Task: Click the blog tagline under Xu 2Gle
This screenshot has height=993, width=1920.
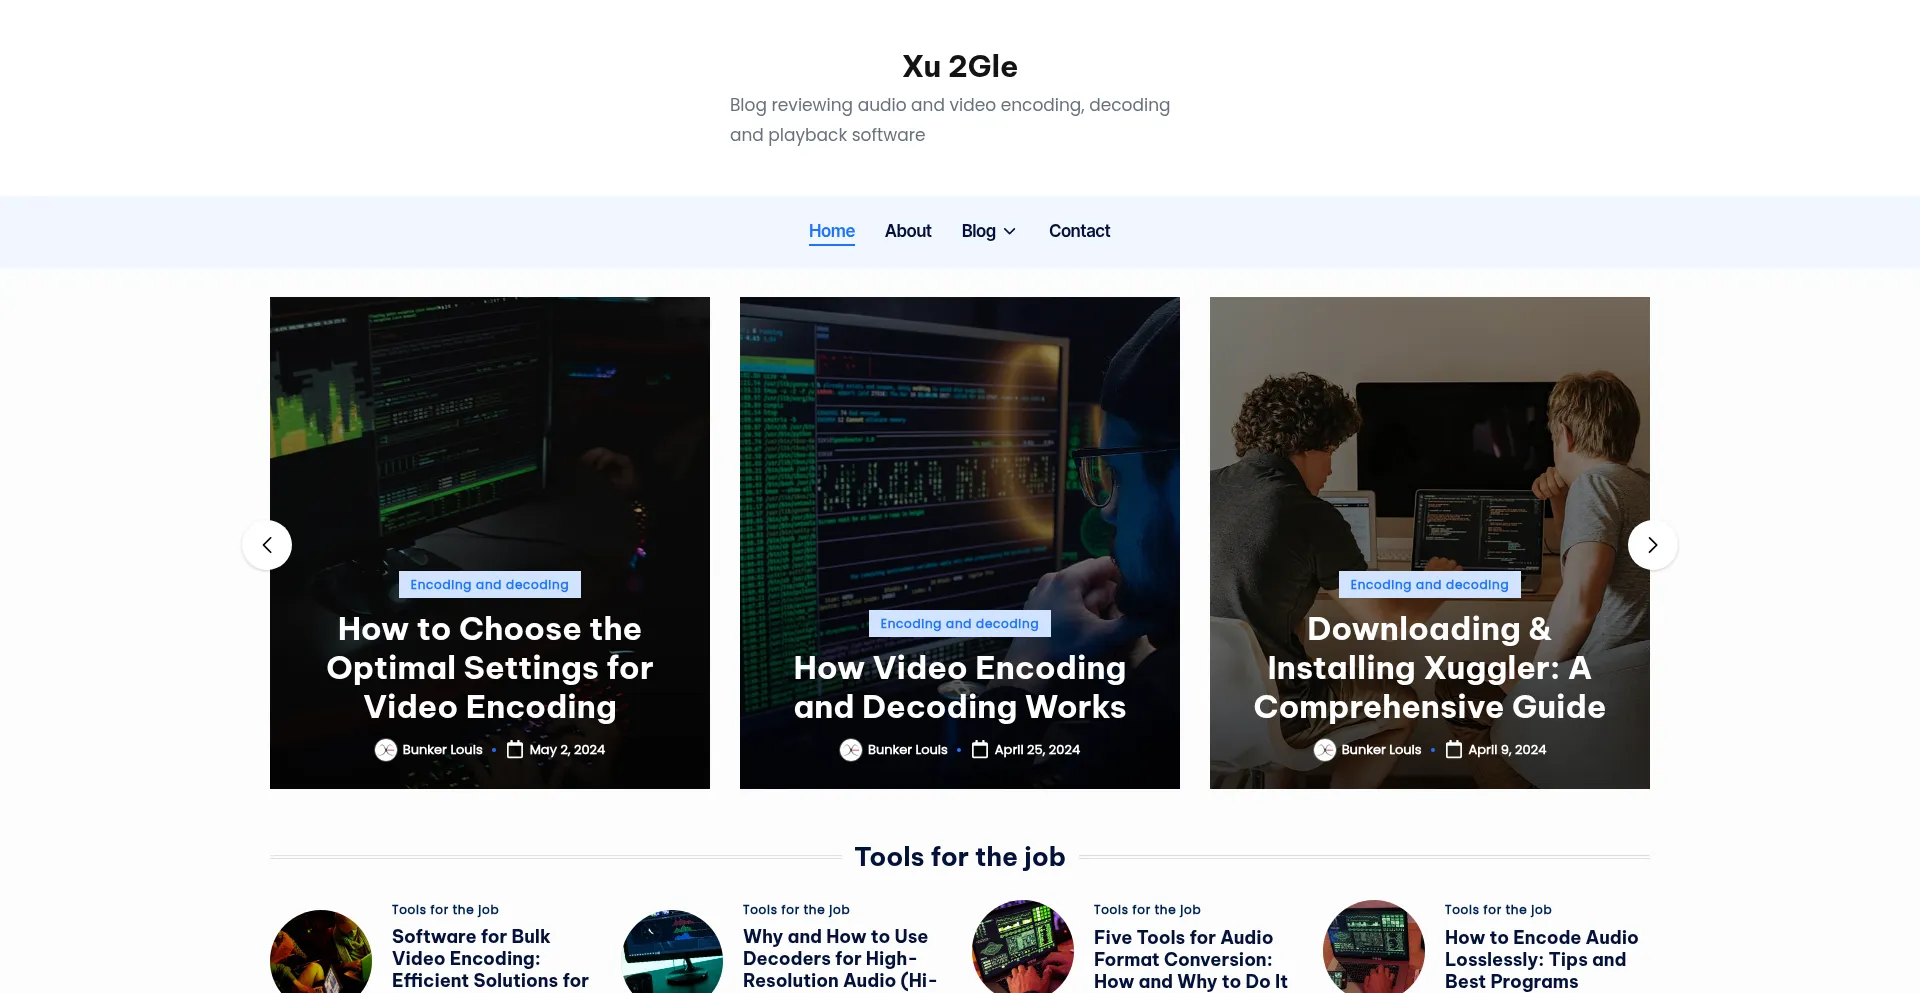Action: (x=950, y=120)
